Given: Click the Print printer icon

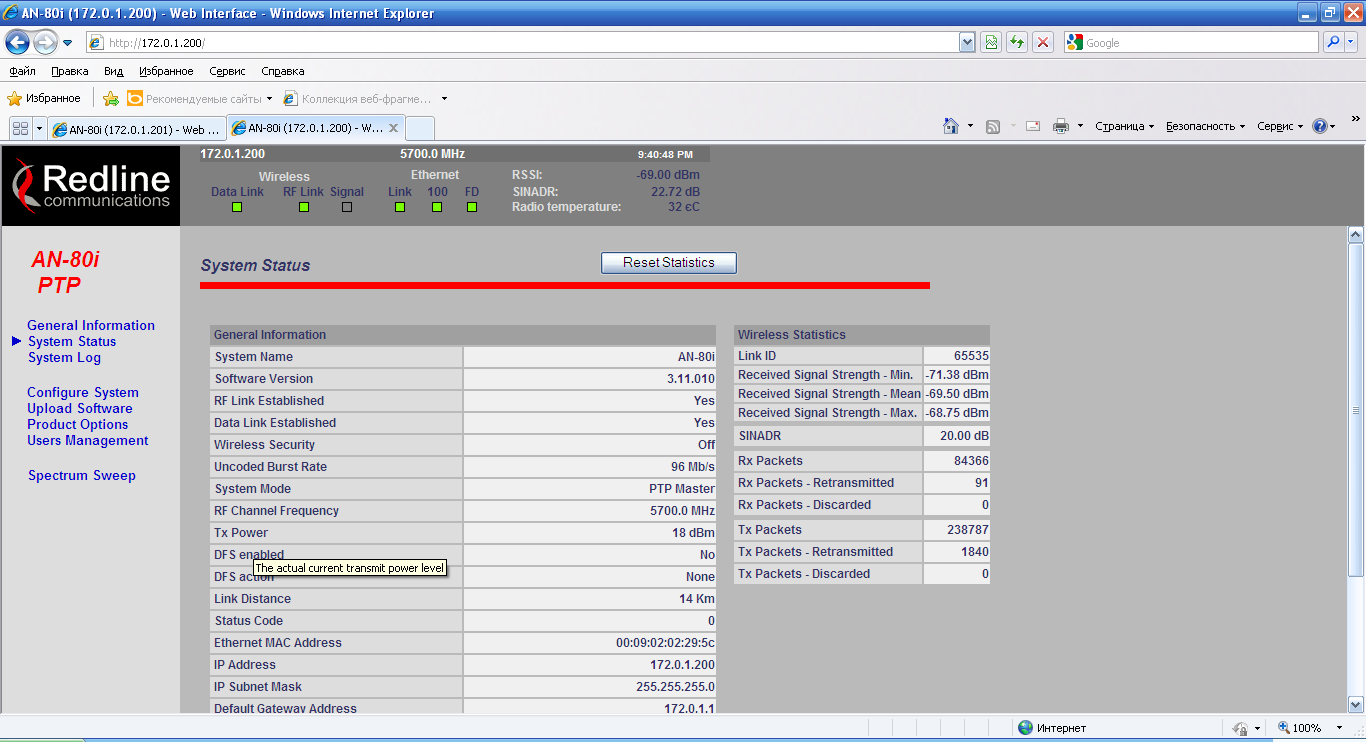Looking at the screenshot, I should click(x=1061, y=126).
